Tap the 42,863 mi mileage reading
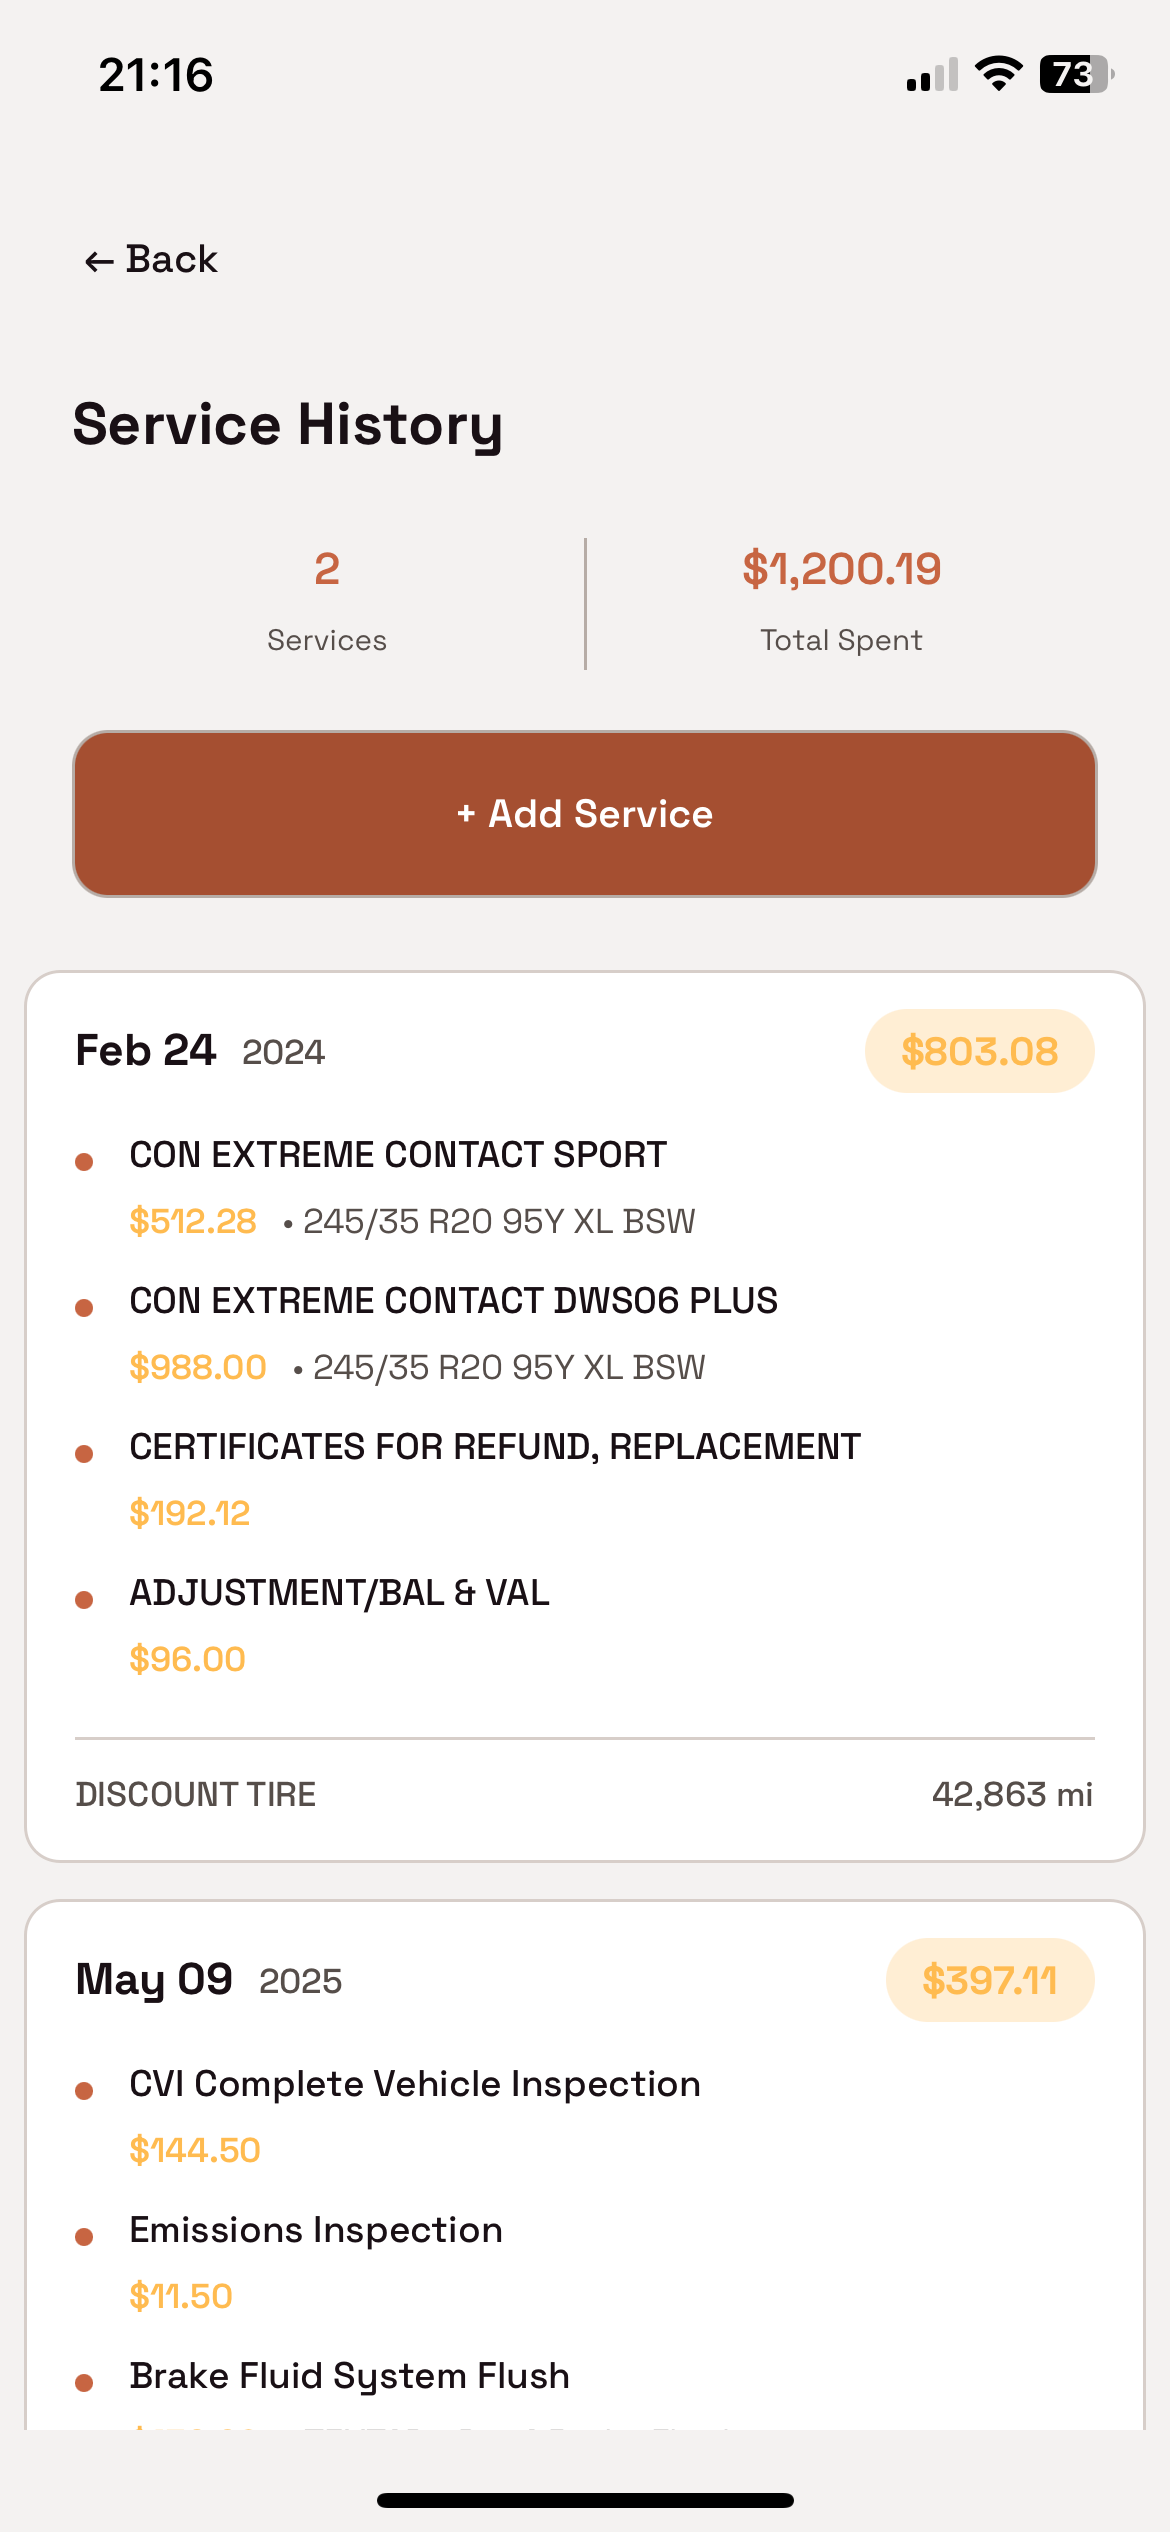Screen dimensions: 1170x2532 pos(1011,1795)
